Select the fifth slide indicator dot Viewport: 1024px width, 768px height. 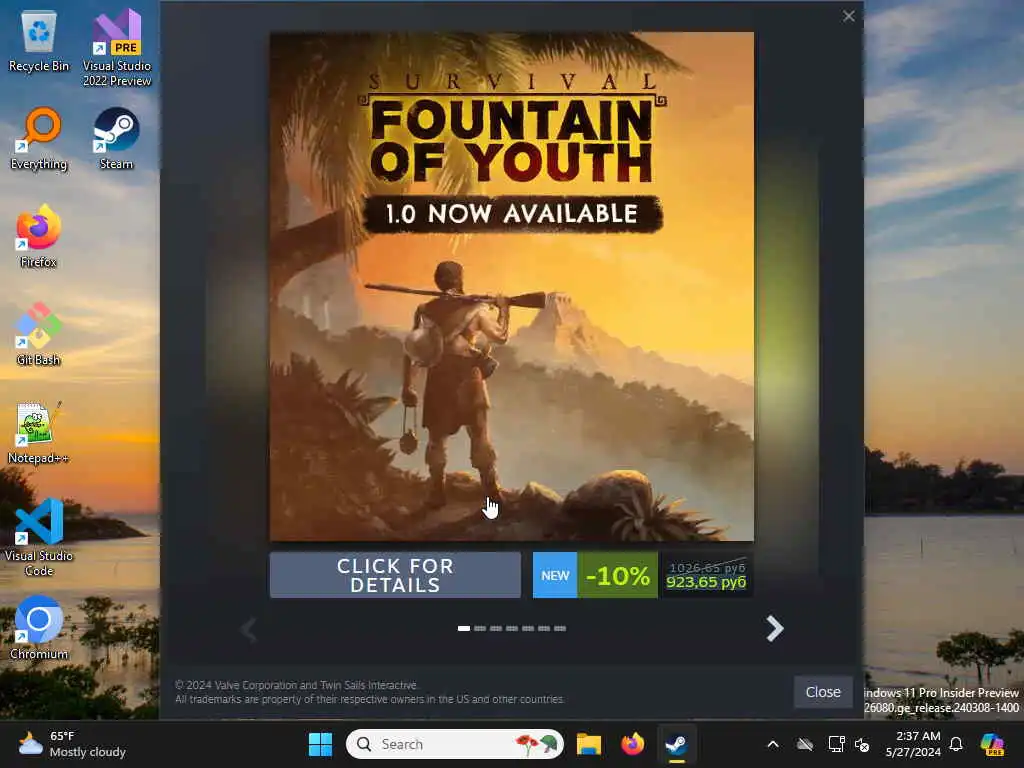click(x=528, y=628)
